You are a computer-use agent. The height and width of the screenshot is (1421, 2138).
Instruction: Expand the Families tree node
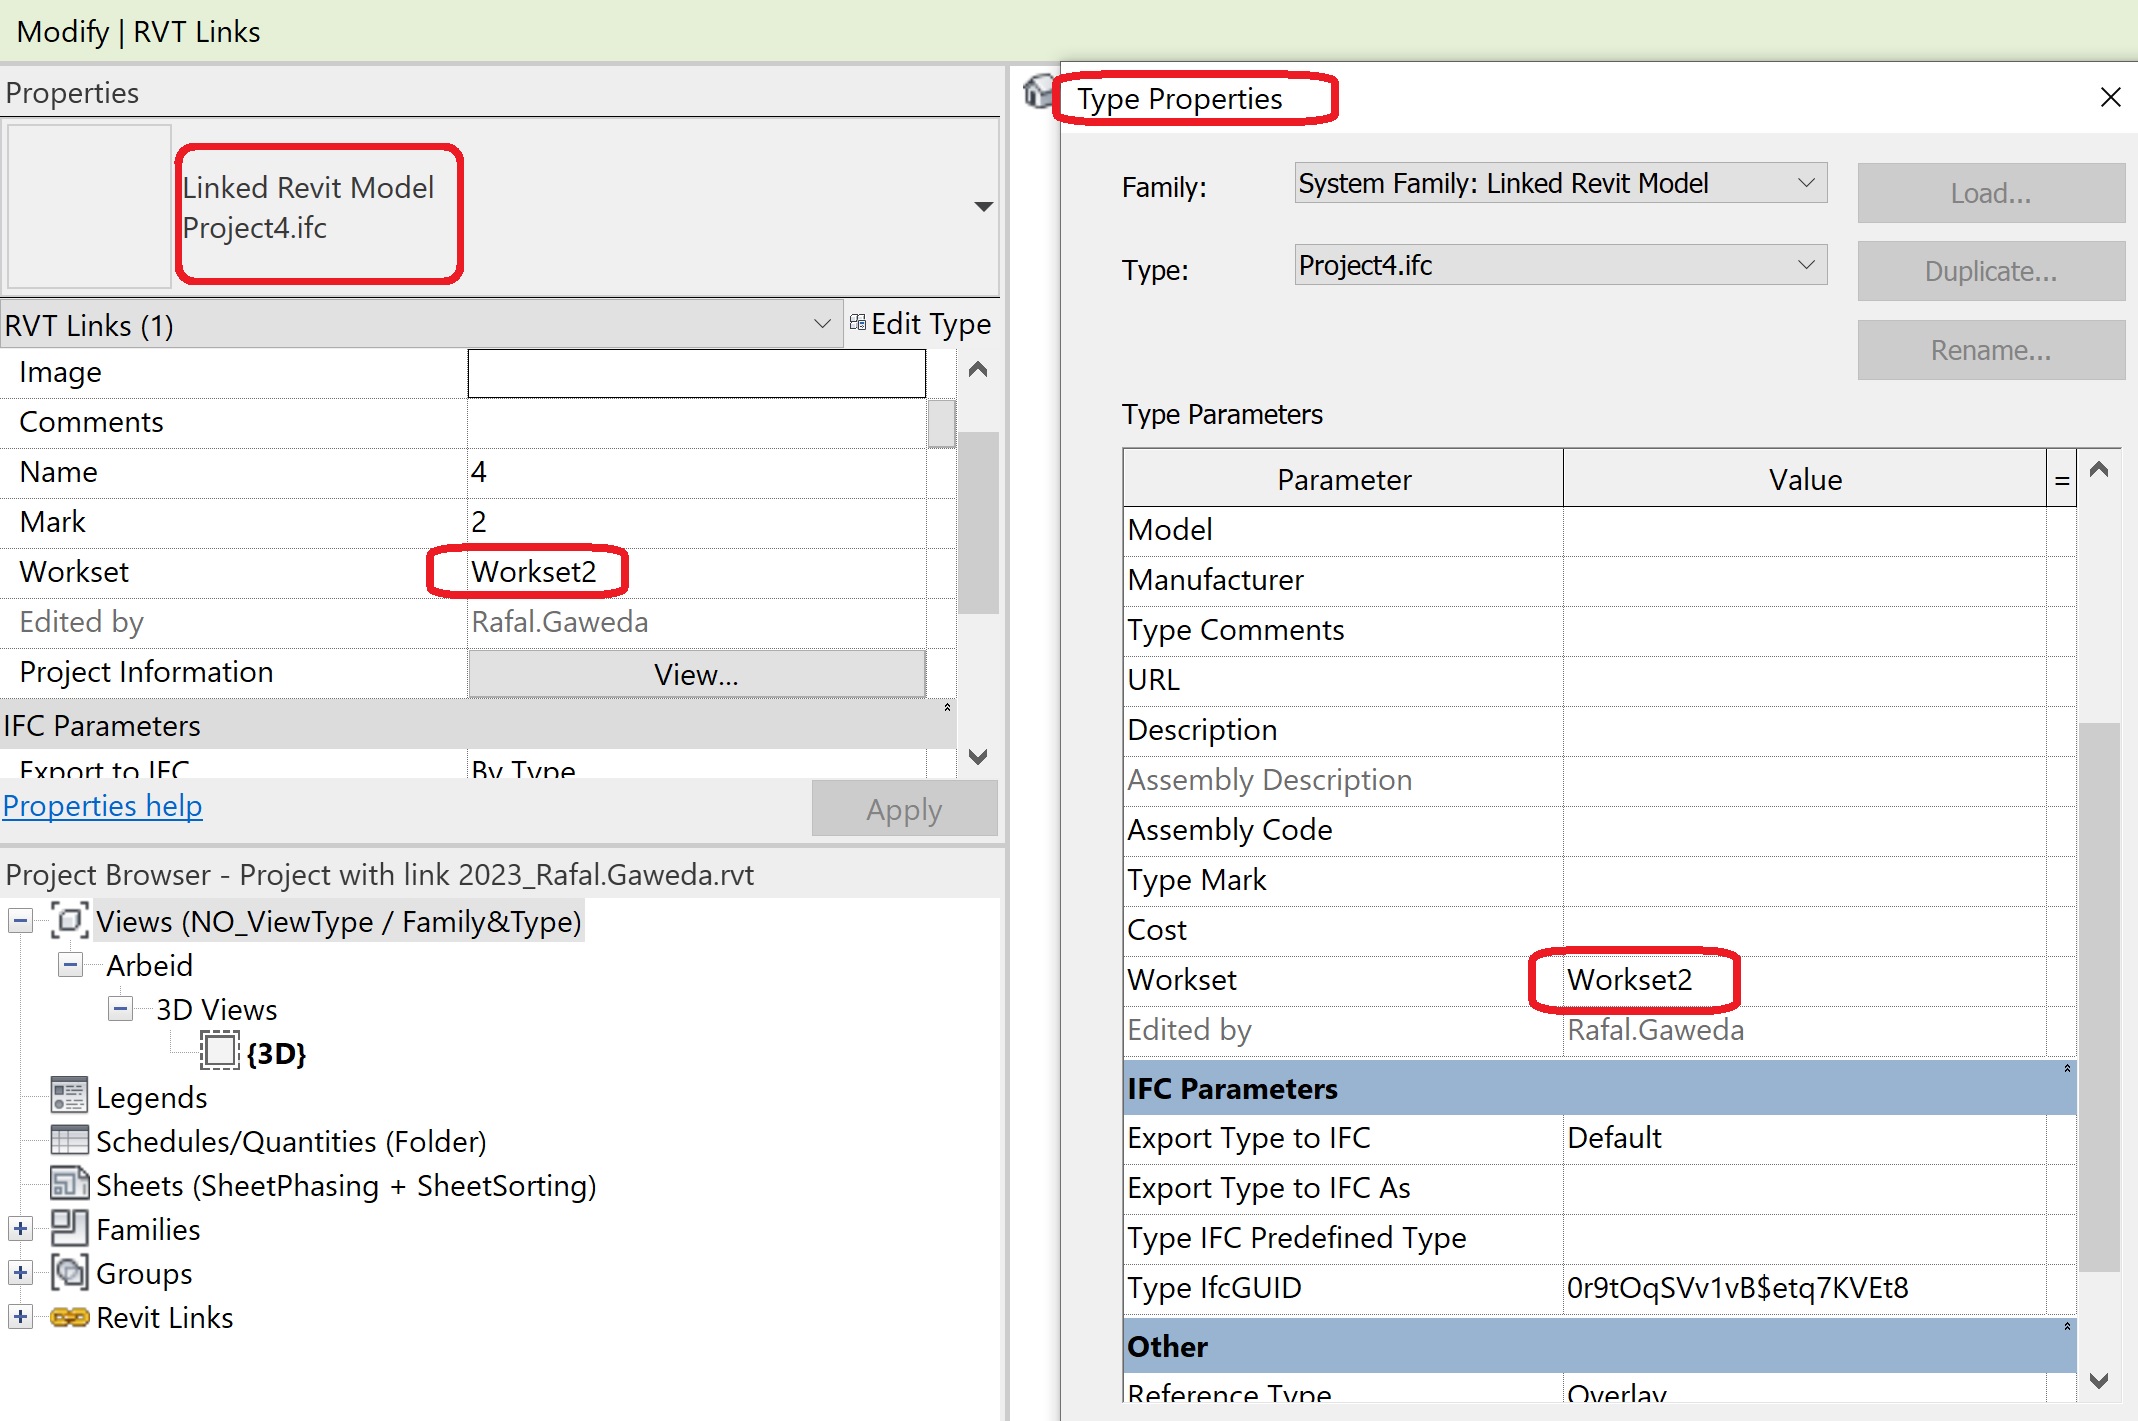(19, 1228)
